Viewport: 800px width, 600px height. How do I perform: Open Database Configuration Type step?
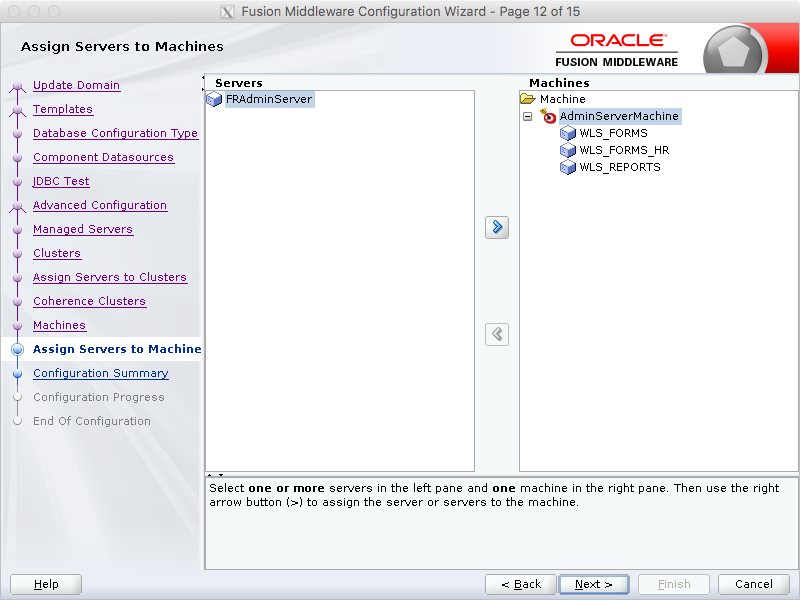(115, 133)
